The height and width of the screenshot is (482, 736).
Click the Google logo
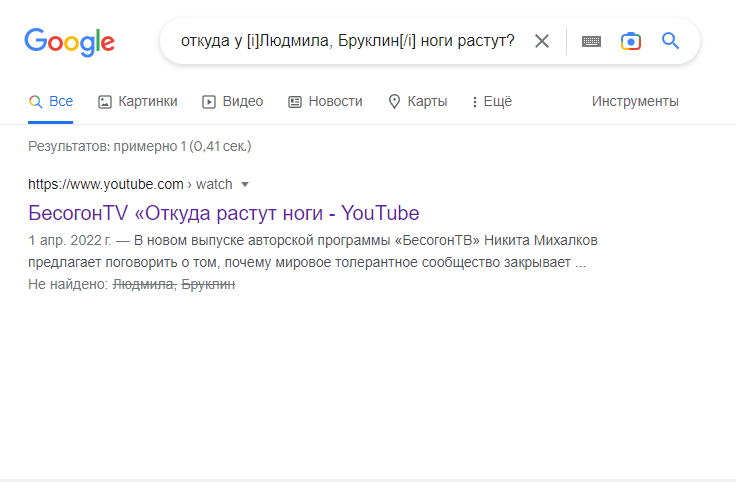[x=69, y=41]
